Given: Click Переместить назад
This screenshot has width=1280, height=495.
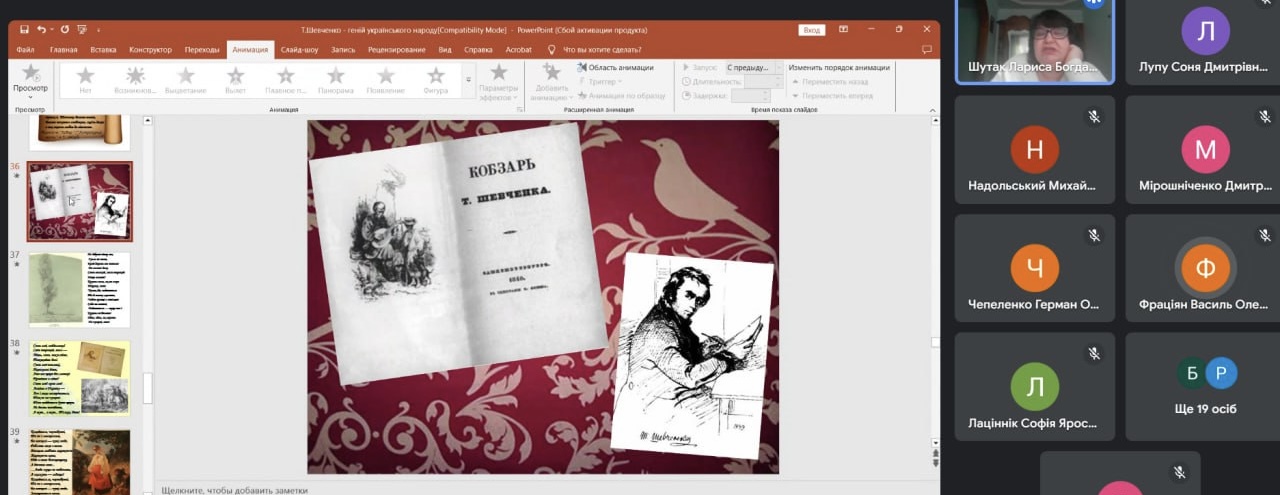Looking at the screenshot, I should 829,82.
